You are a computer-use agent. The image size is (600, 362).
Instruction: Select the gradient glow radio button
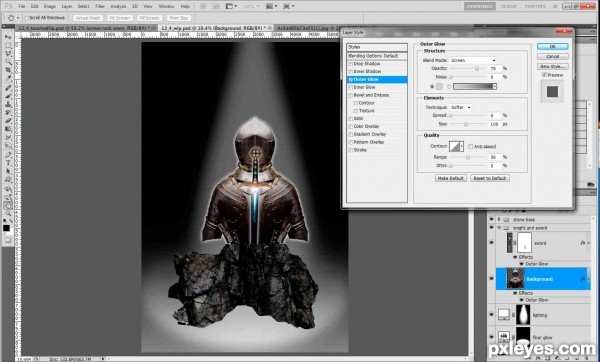click(449, 87)
